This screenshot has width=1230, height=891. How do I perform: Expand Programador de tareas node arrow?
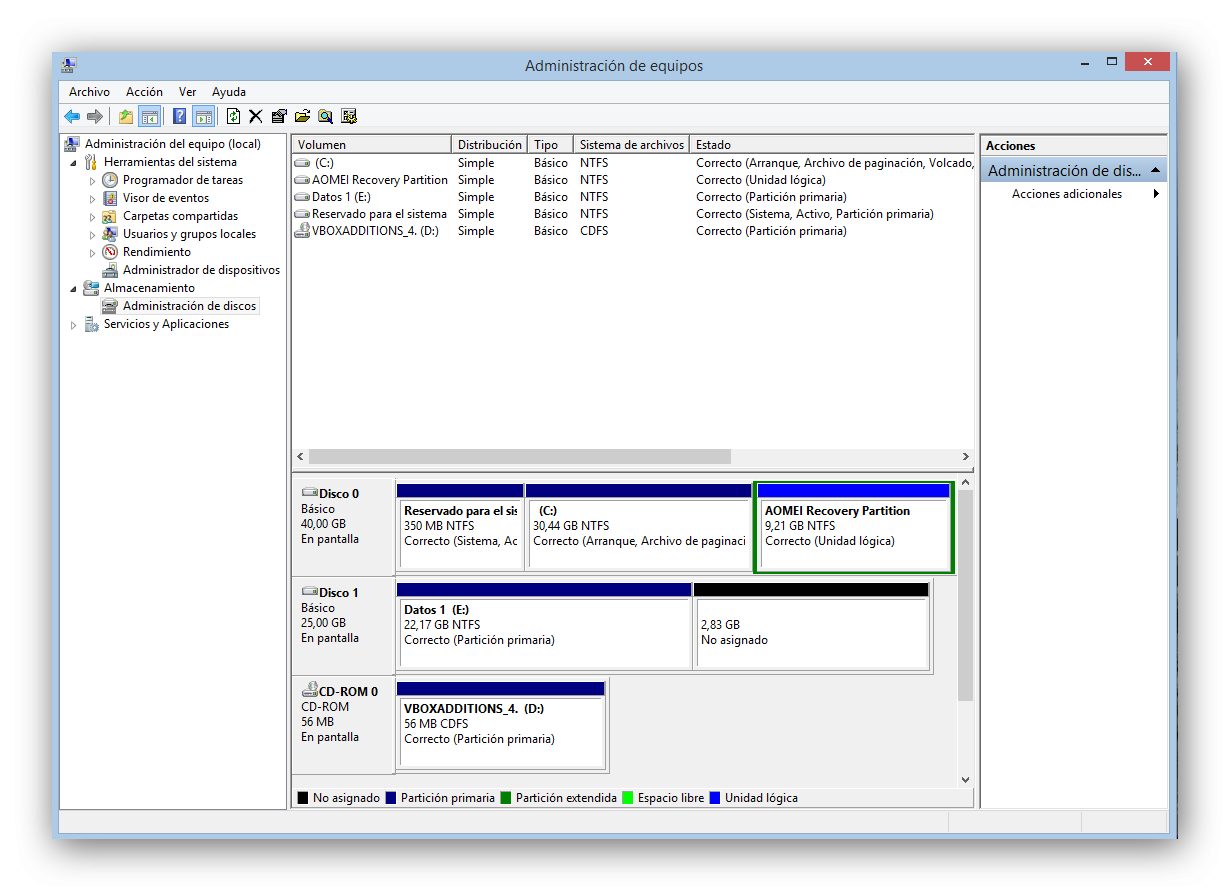pyautogui.click(x=92, y=181)
